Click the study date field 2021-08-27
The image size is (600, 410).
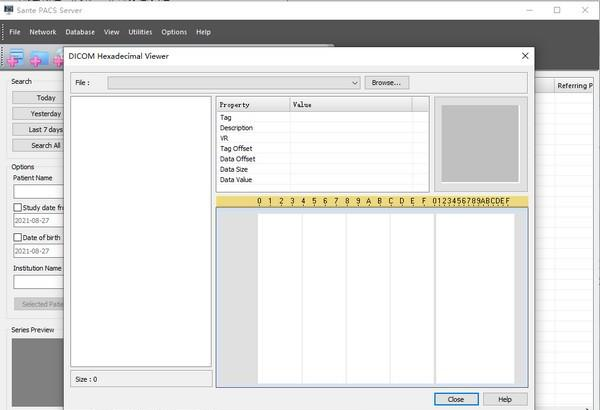(38, 221)
